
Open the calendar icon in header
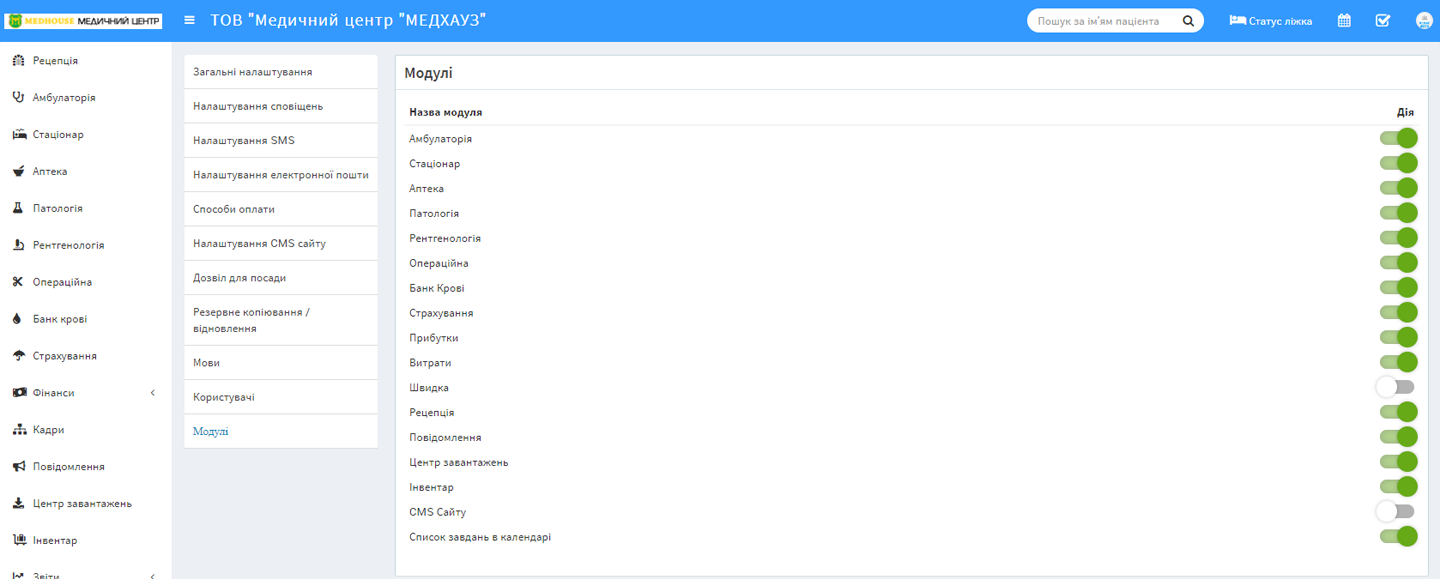(1344, 21)
